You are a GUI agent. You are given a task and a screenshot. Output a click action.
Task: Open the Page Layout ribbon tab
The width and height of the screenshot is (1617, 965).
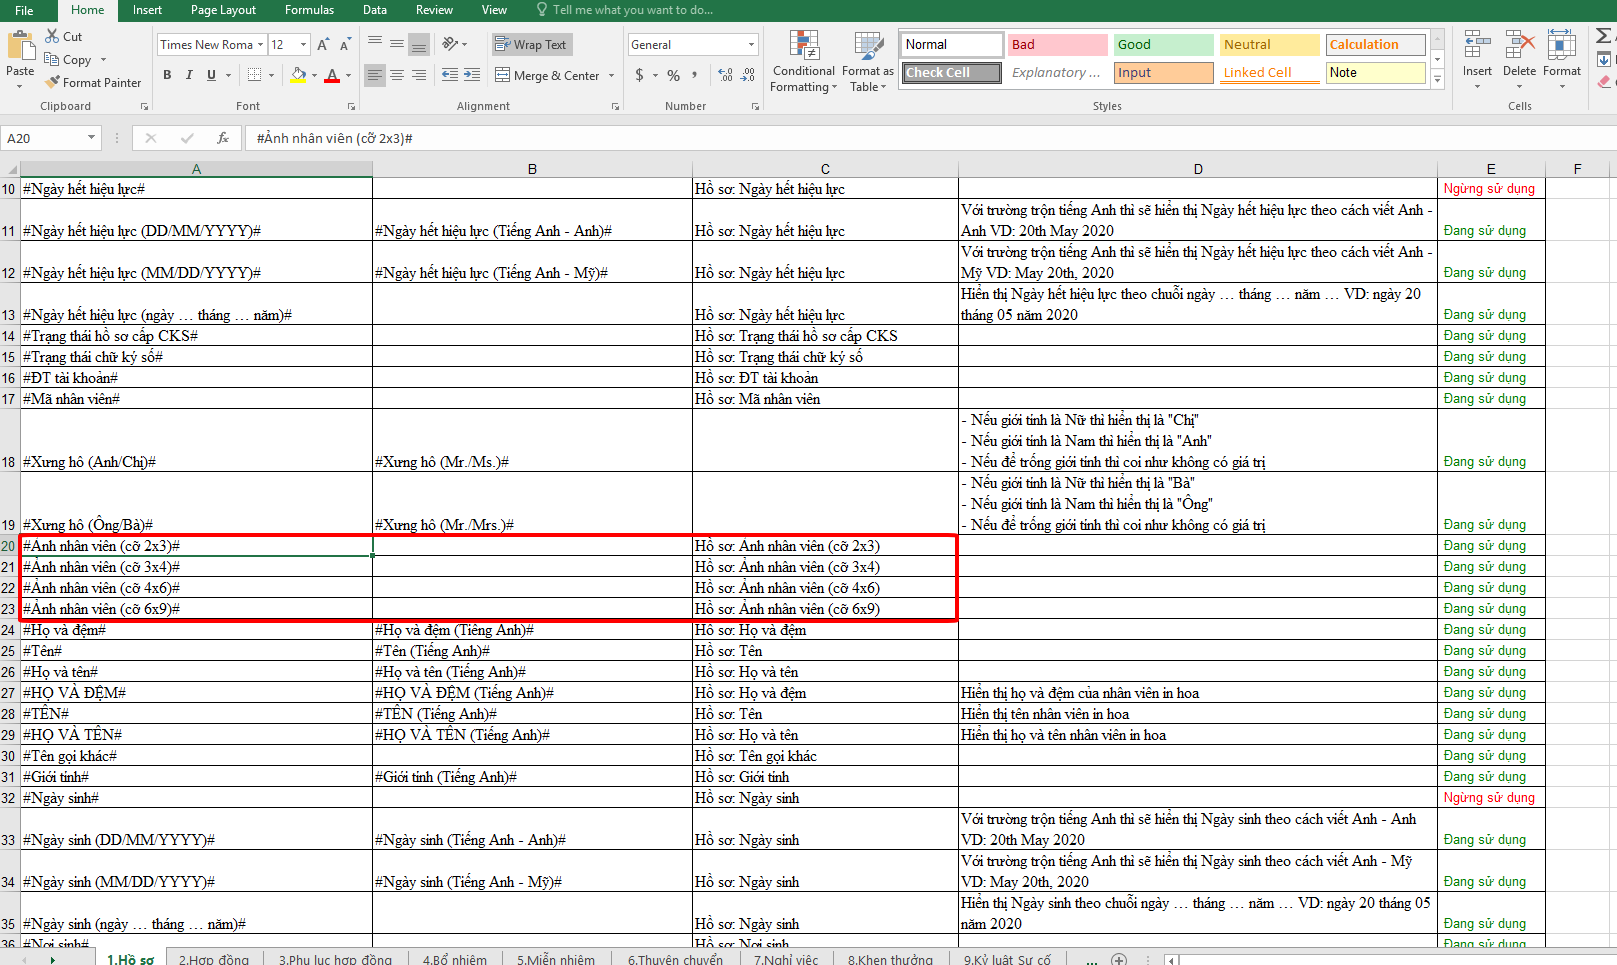point(223,10)
